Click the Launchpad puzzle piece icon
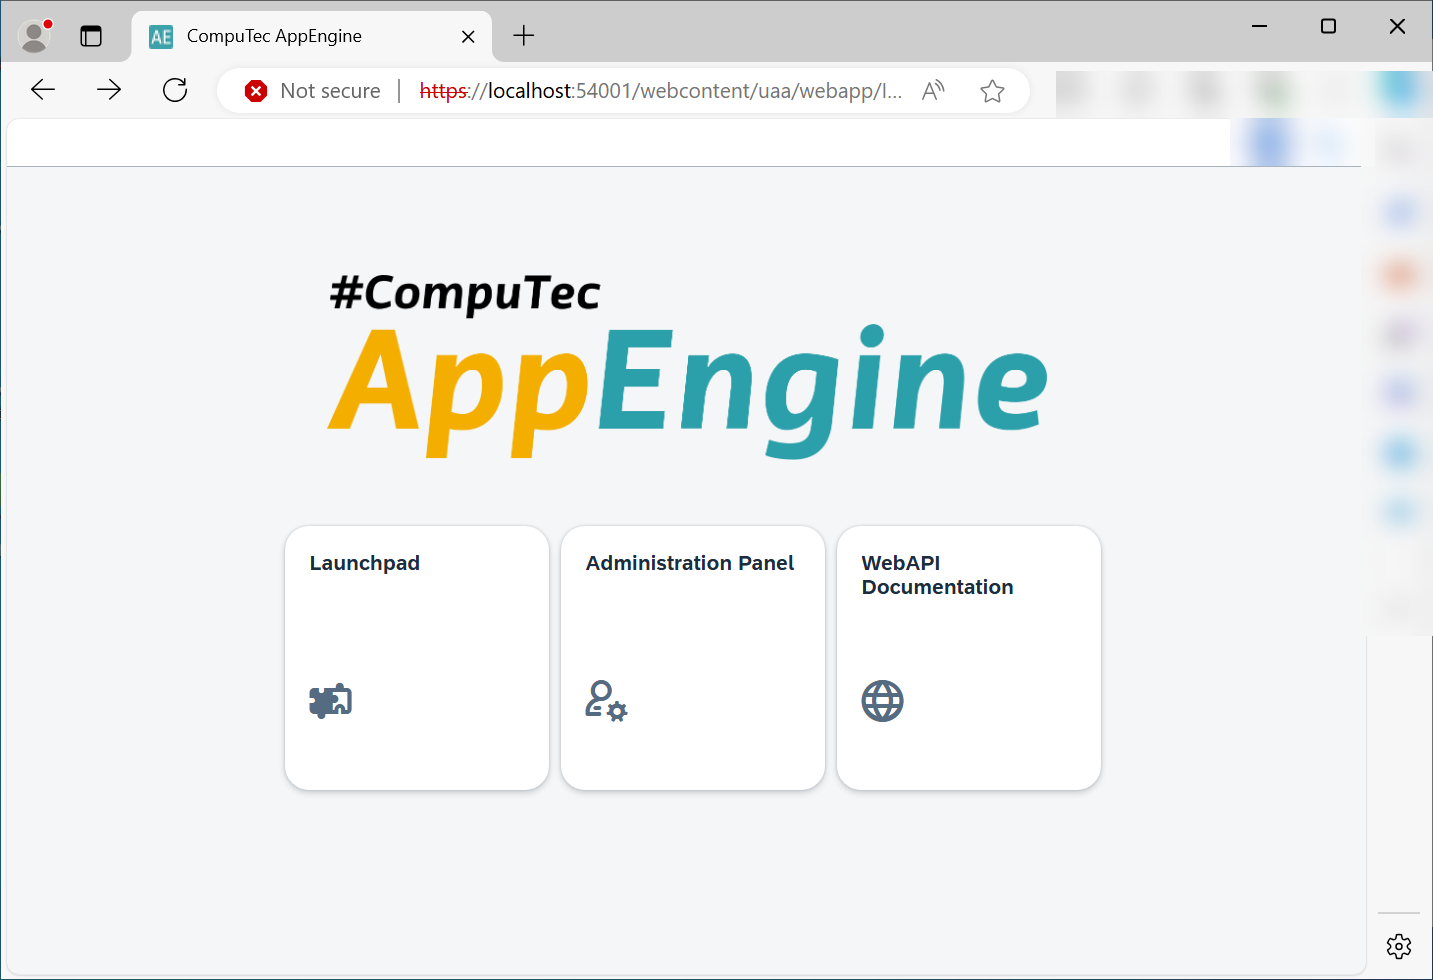This screenshot has height=980, width=1433. [331, 701]
